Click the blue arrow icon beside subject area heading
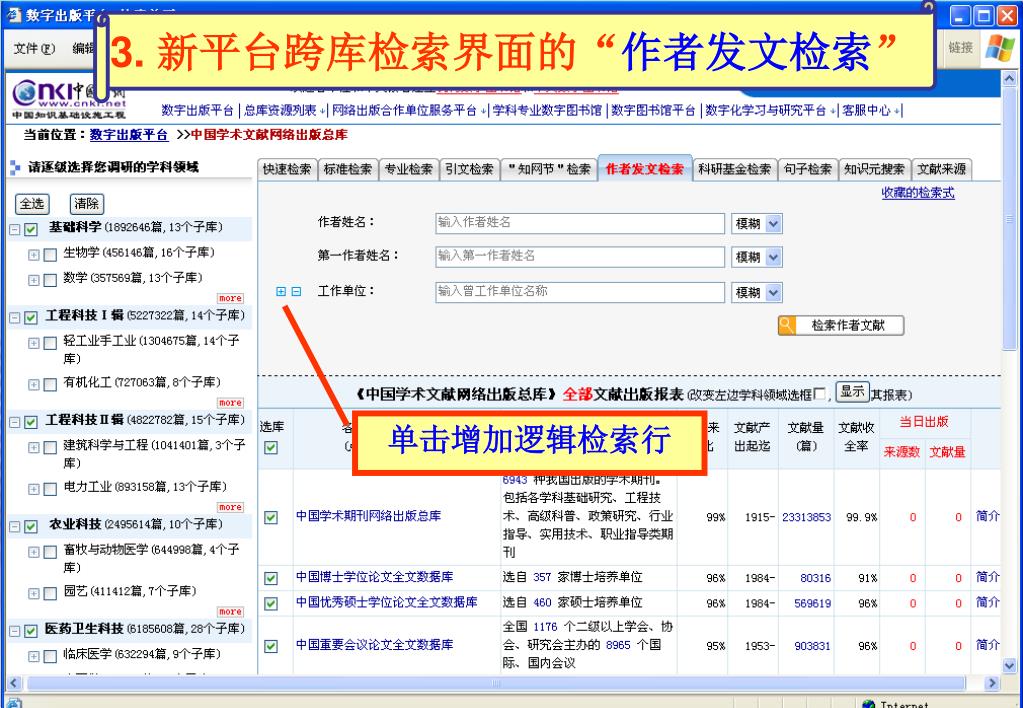1023x708 pixels. (x=15, y=168)
